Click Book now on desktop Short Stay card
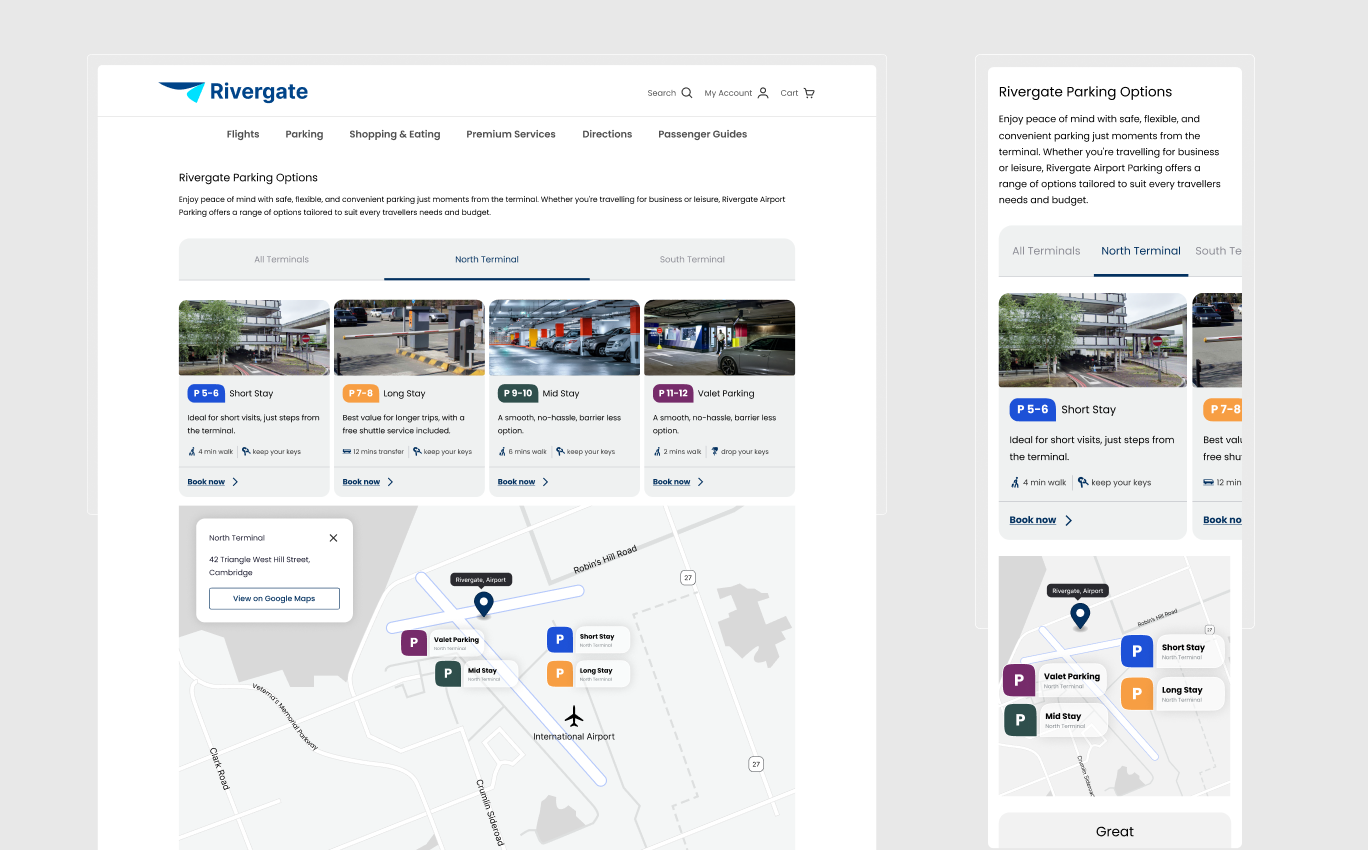The height and width of the screenshot is (850, 1368). click(206, 482)
